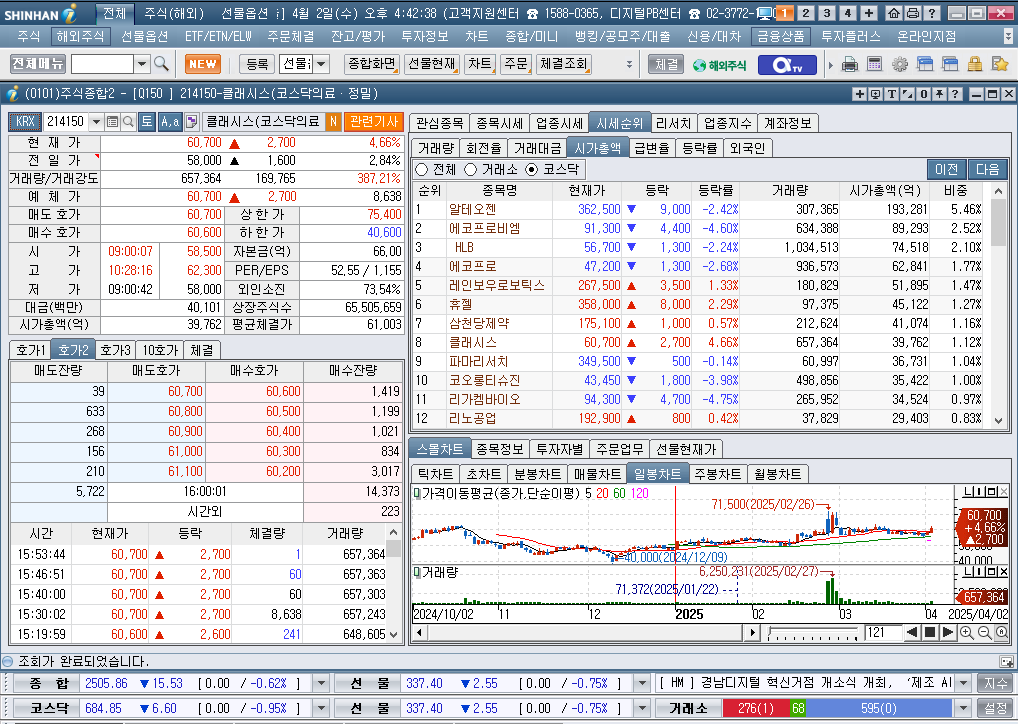Click 알테오젠 in ranking list

click(x=472, y=209)
